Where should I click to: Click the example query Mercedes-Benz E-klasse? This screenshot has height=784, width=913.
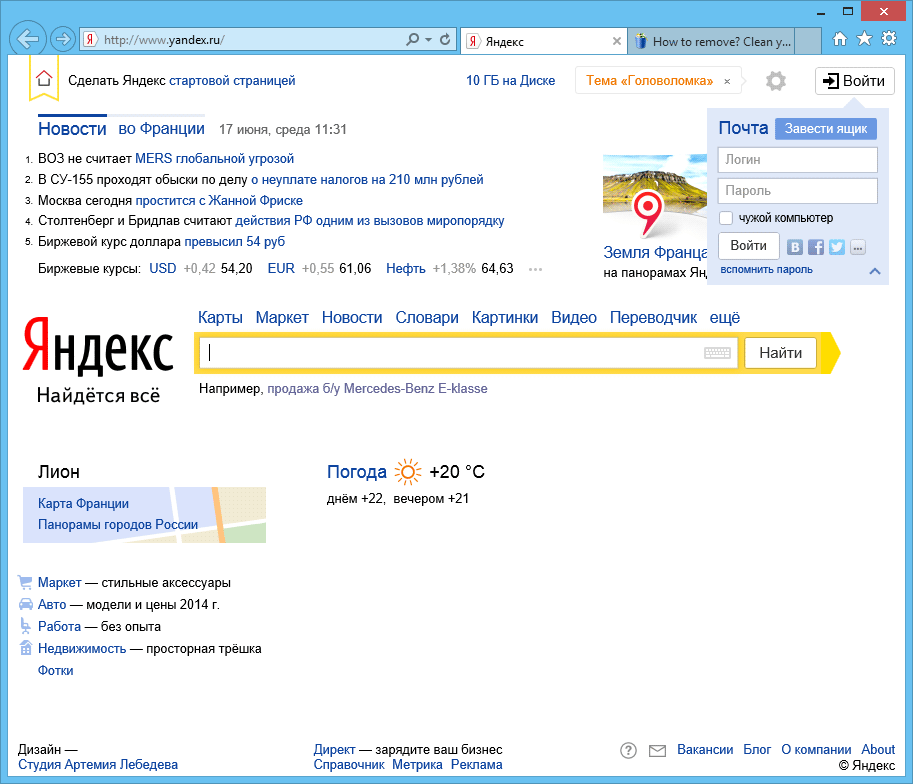coord(377,389)
